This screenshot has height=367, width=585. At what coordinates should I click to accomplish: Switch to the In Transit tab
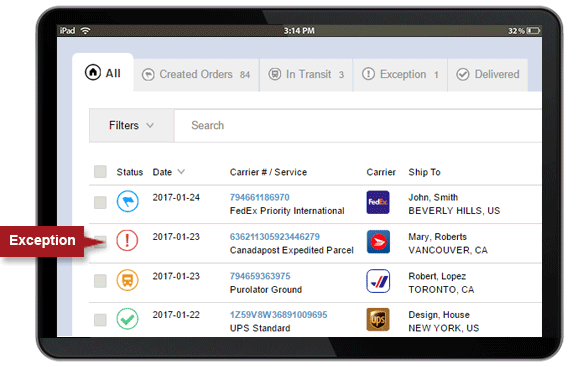(306, 75)
